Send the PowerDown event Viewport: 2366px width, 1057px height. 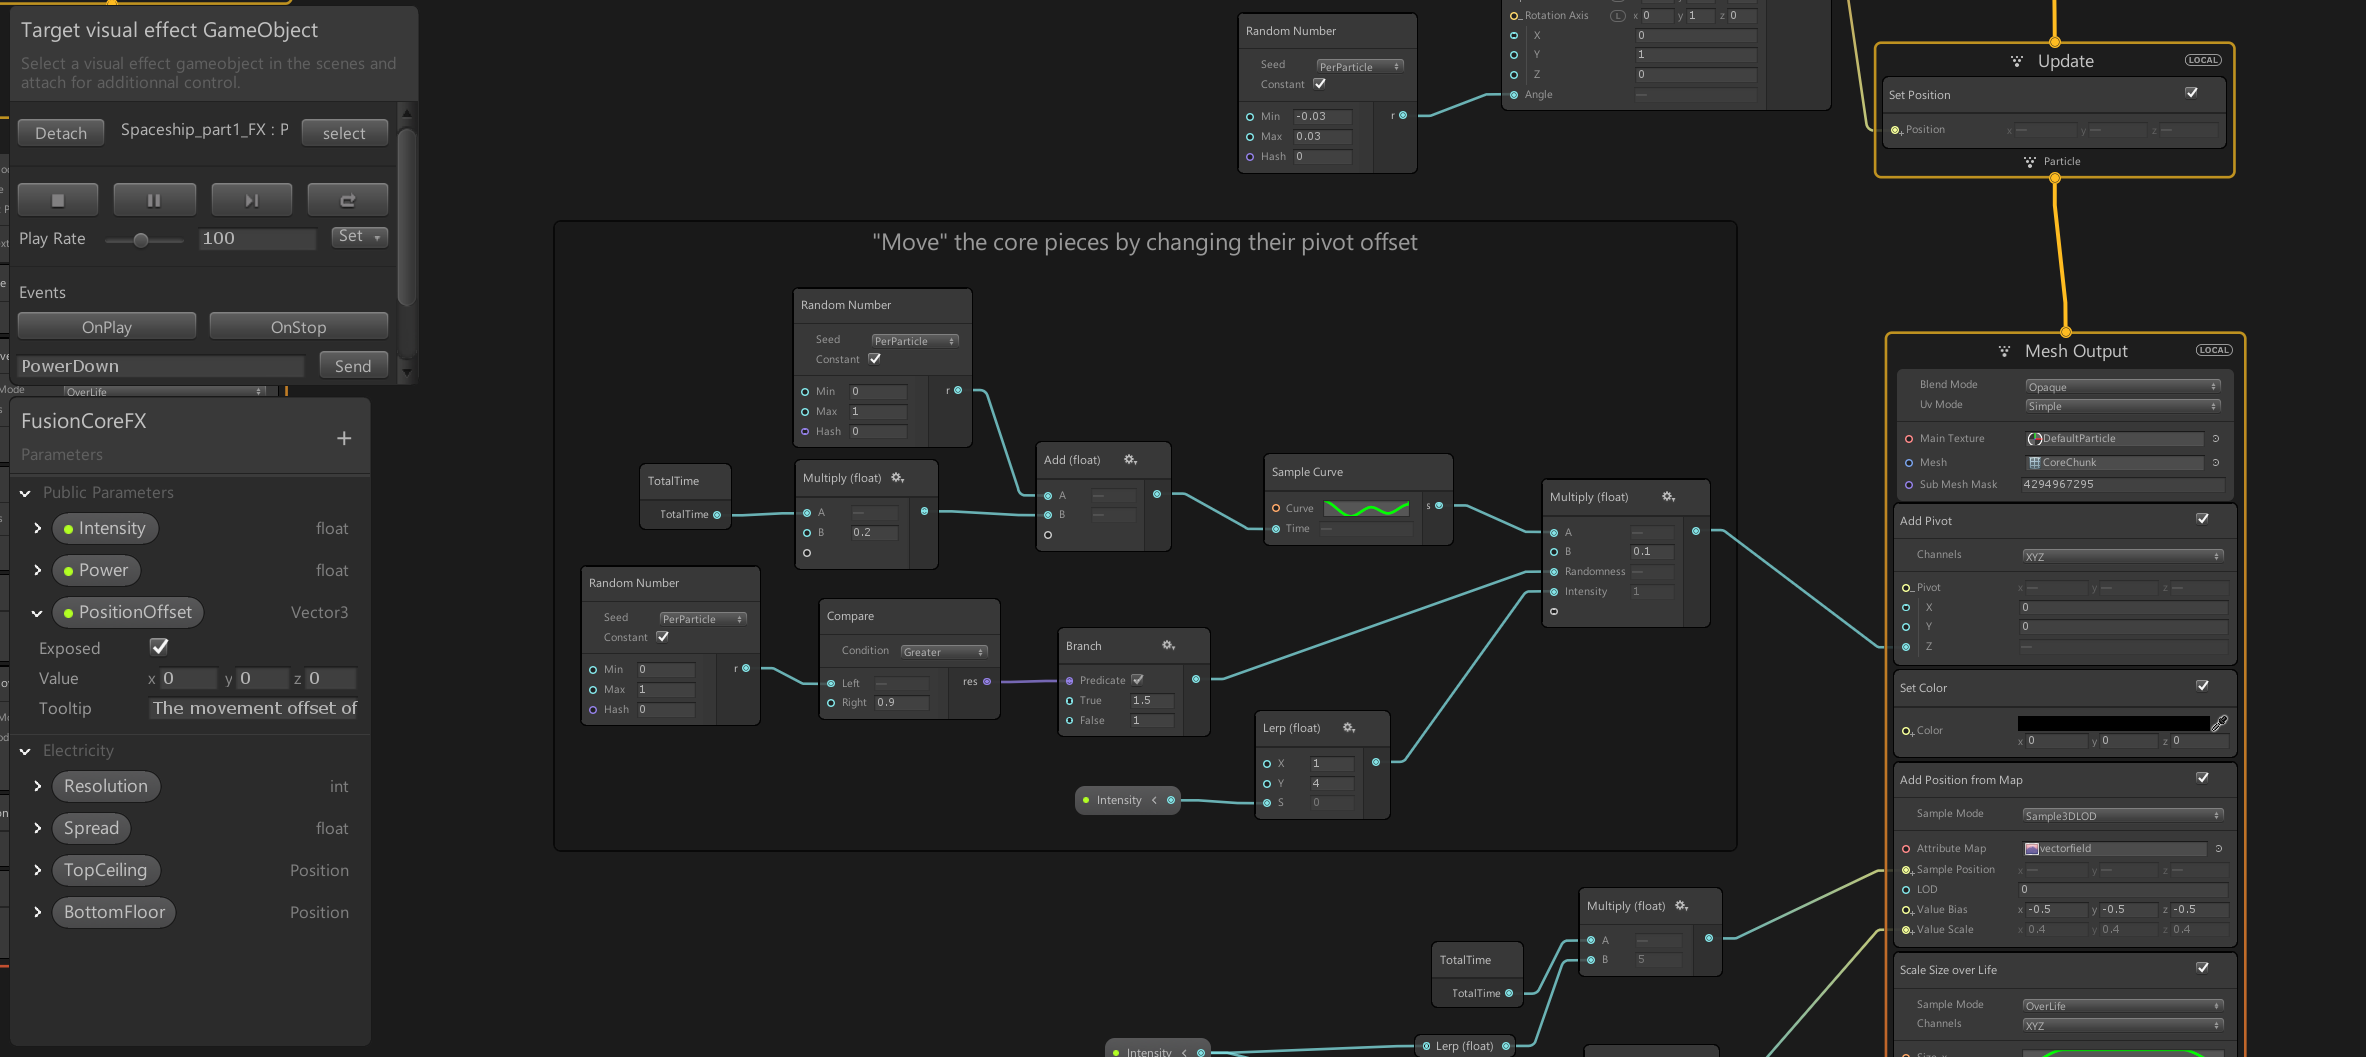pos(353,366)
